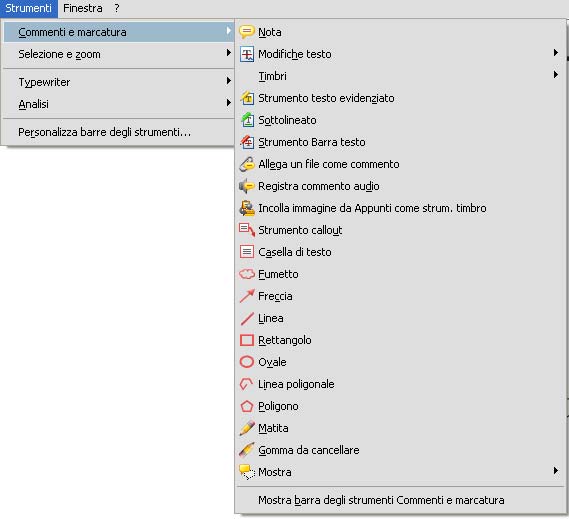Expand the Modifiche testo submenu arrow
The width and height of the screenshot is (569, 519).
(x=556, y=53)
